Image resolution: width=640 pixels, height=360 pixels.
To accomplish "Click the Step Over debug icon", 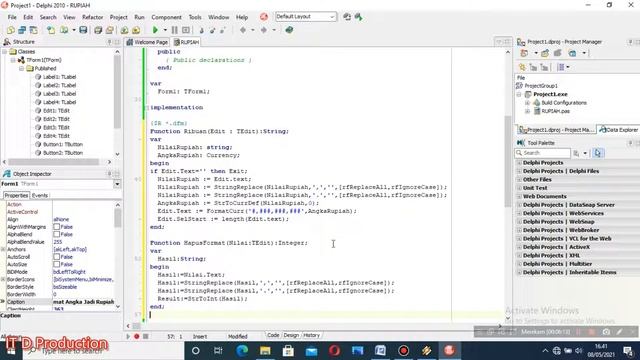I will point(213,30).
